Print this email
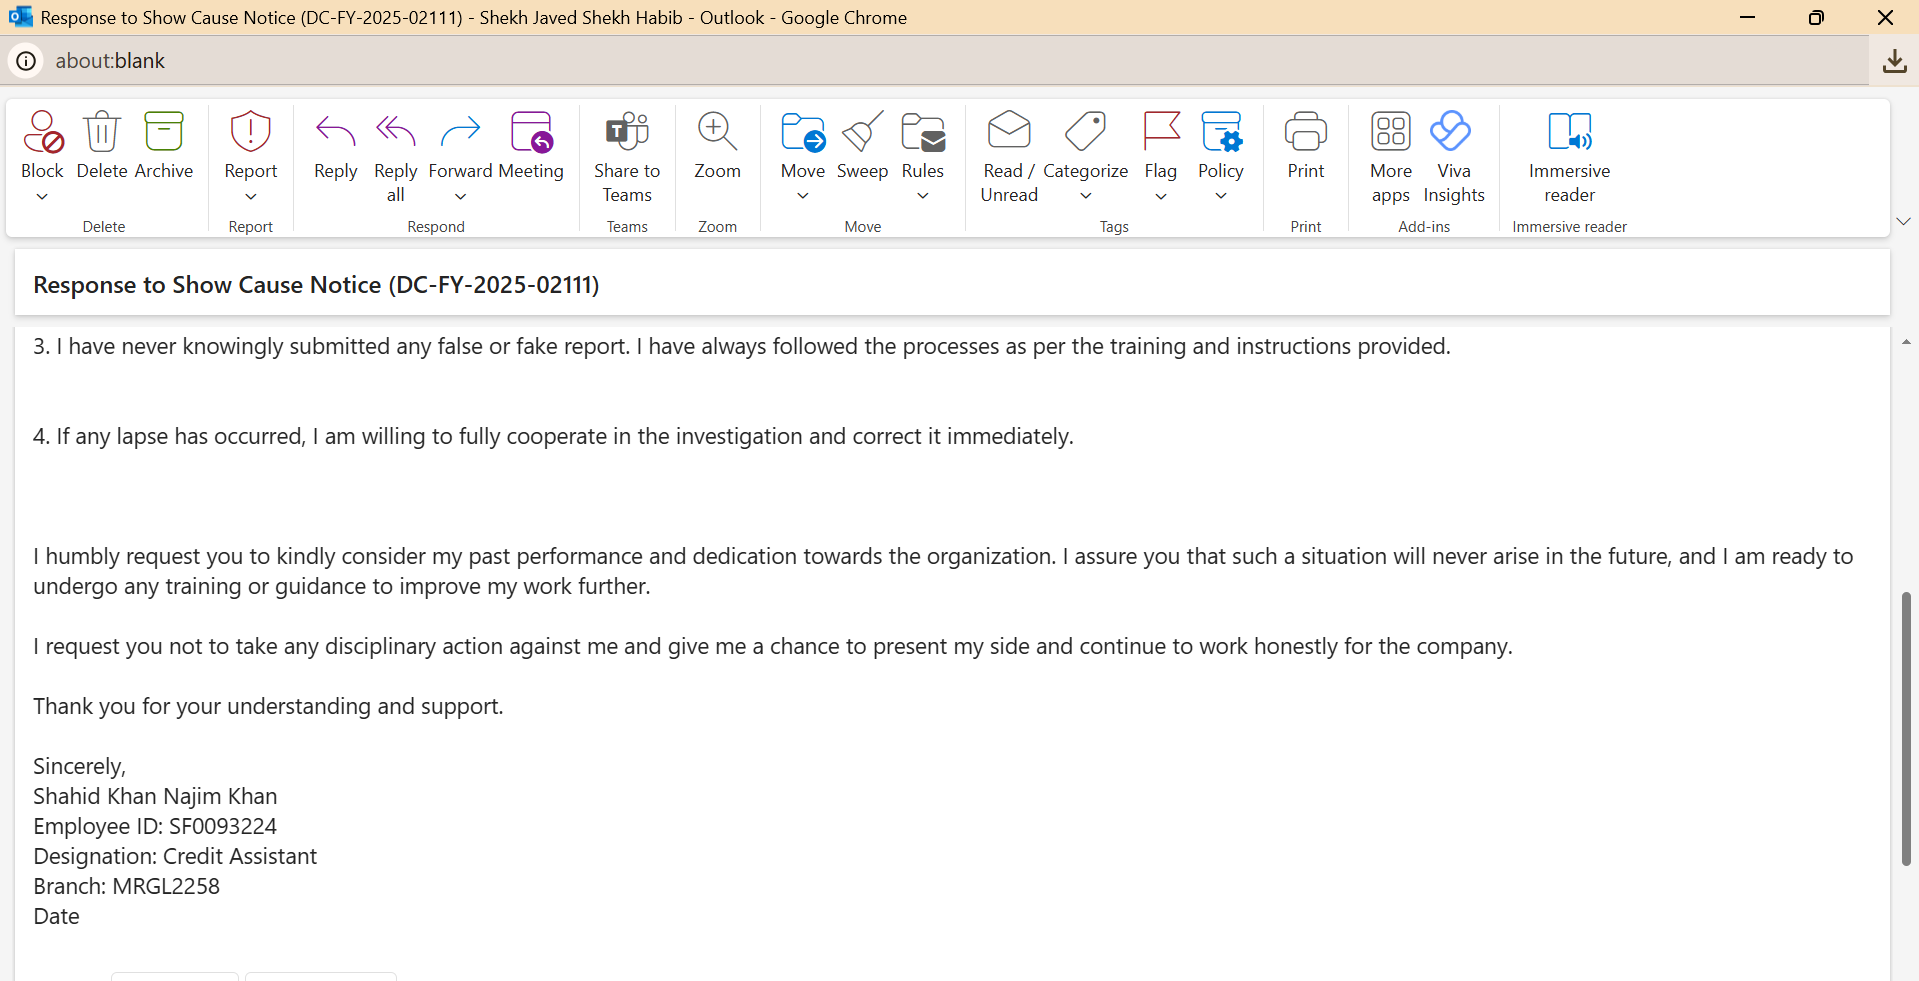Image resolution: width=1919 pixels, height=981 pixels. [1305, 146]
